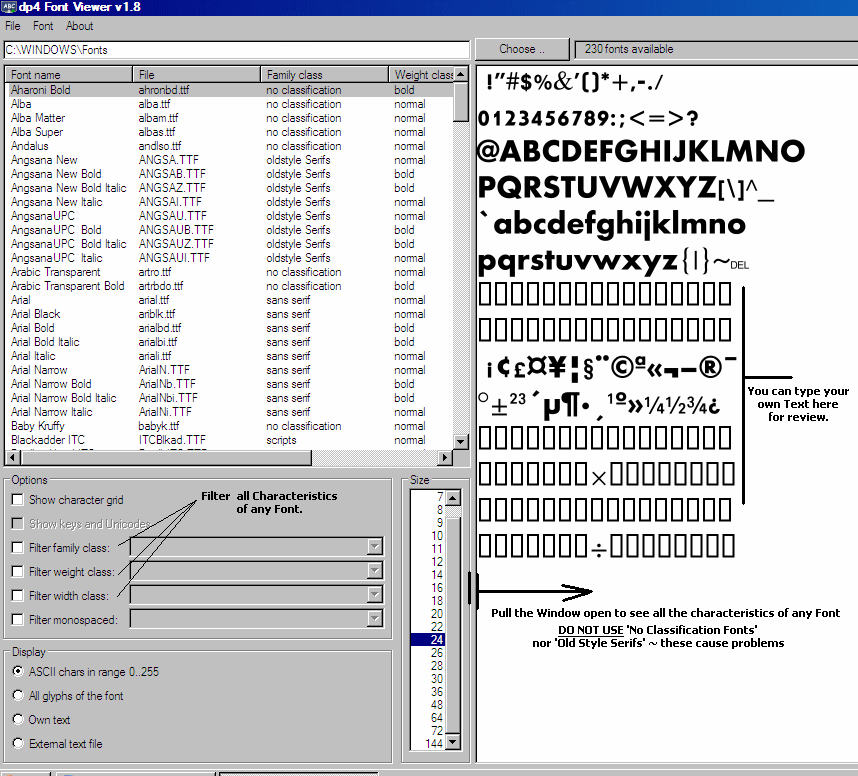
Task: Click Size list scroll down arrow
Action: (453, 742)
